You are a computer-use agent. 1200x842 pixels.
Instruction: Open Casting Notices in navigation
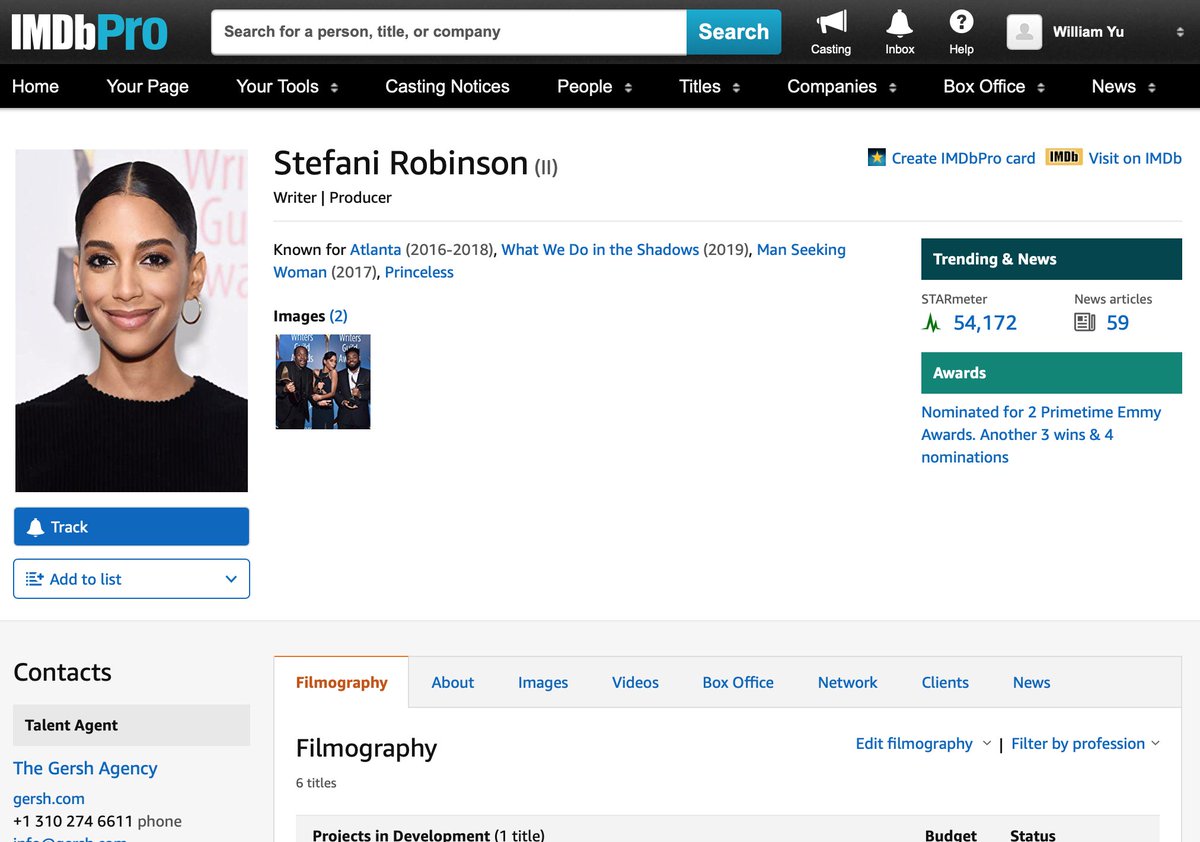(x=447, y=87)
